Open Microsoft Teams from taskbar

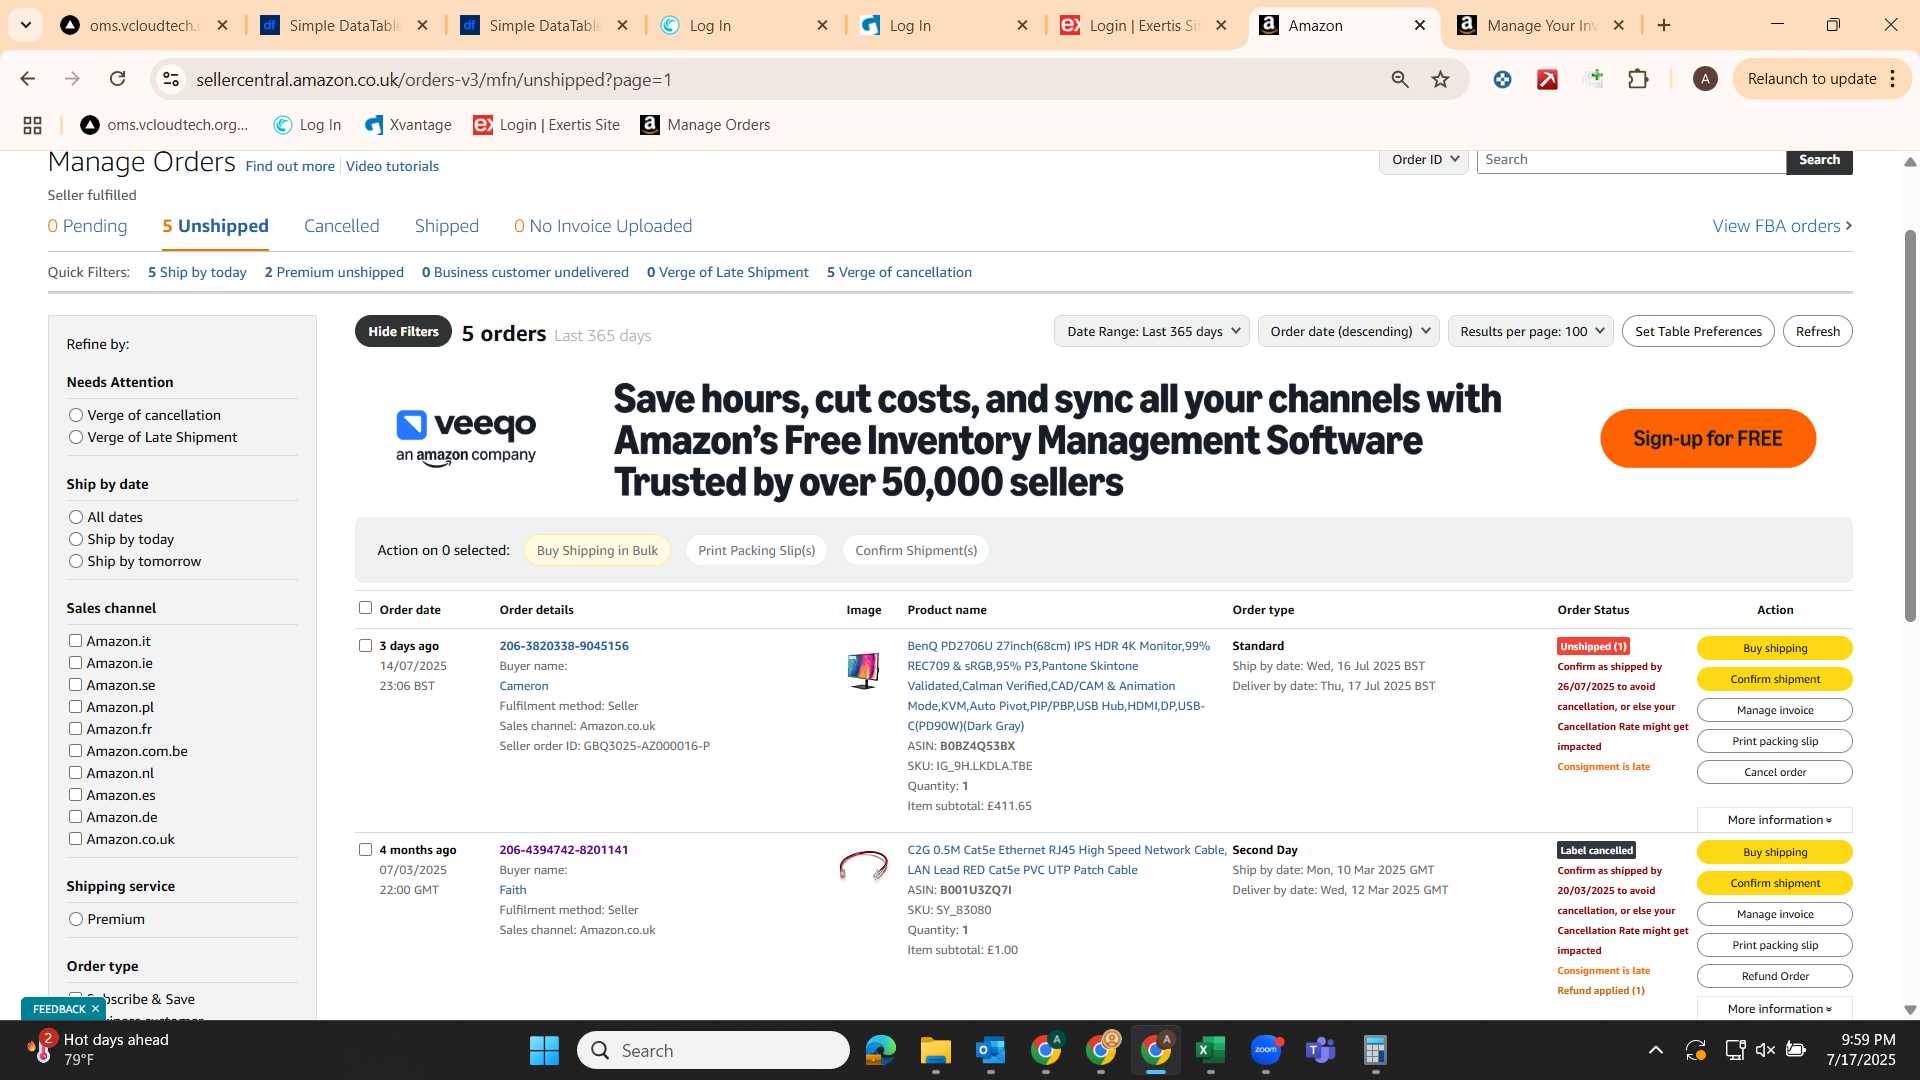coord(1321,1050)
